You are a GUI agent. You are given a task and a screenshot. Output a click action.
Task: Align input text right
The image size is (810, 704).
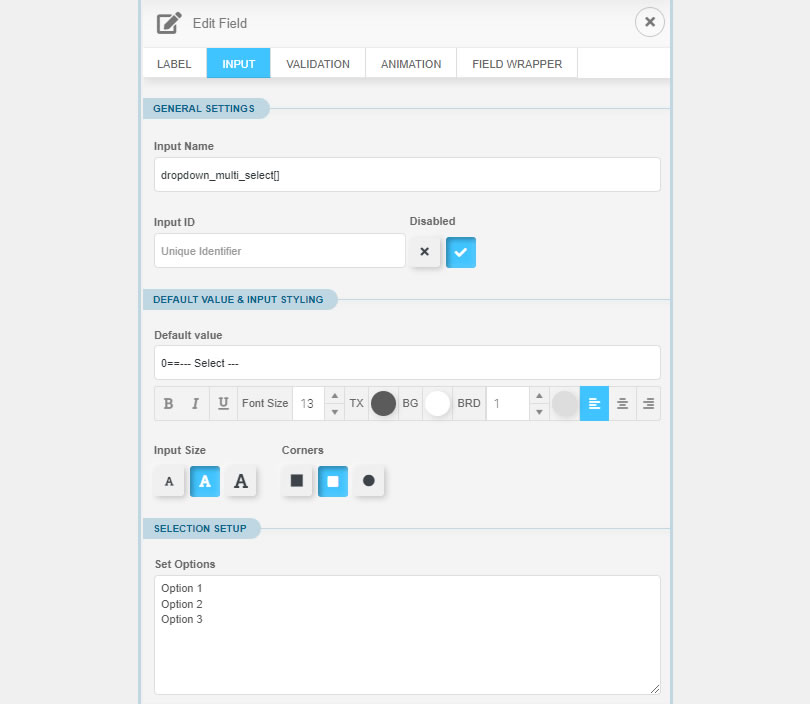click(648, 403)
